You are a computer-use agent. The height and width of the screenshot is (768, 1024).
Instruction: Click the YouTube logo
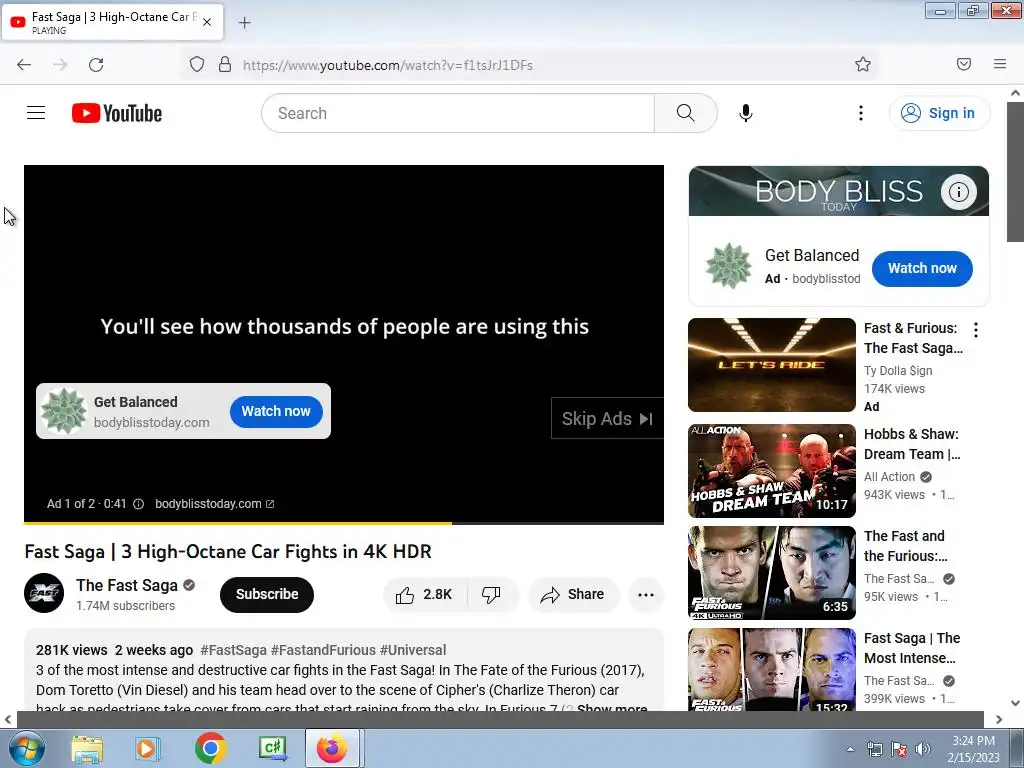coord(117,113)
